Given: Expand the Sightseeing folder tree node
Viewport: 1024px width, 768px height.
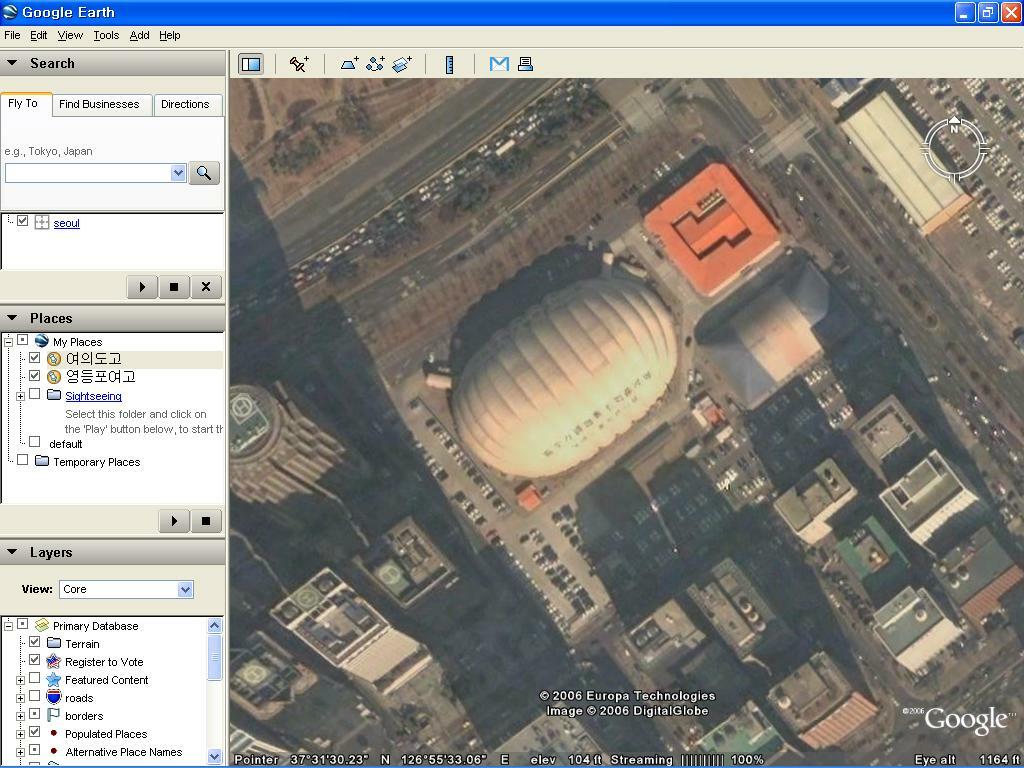Looking at the screenshot, I should (x=20, y=396).
